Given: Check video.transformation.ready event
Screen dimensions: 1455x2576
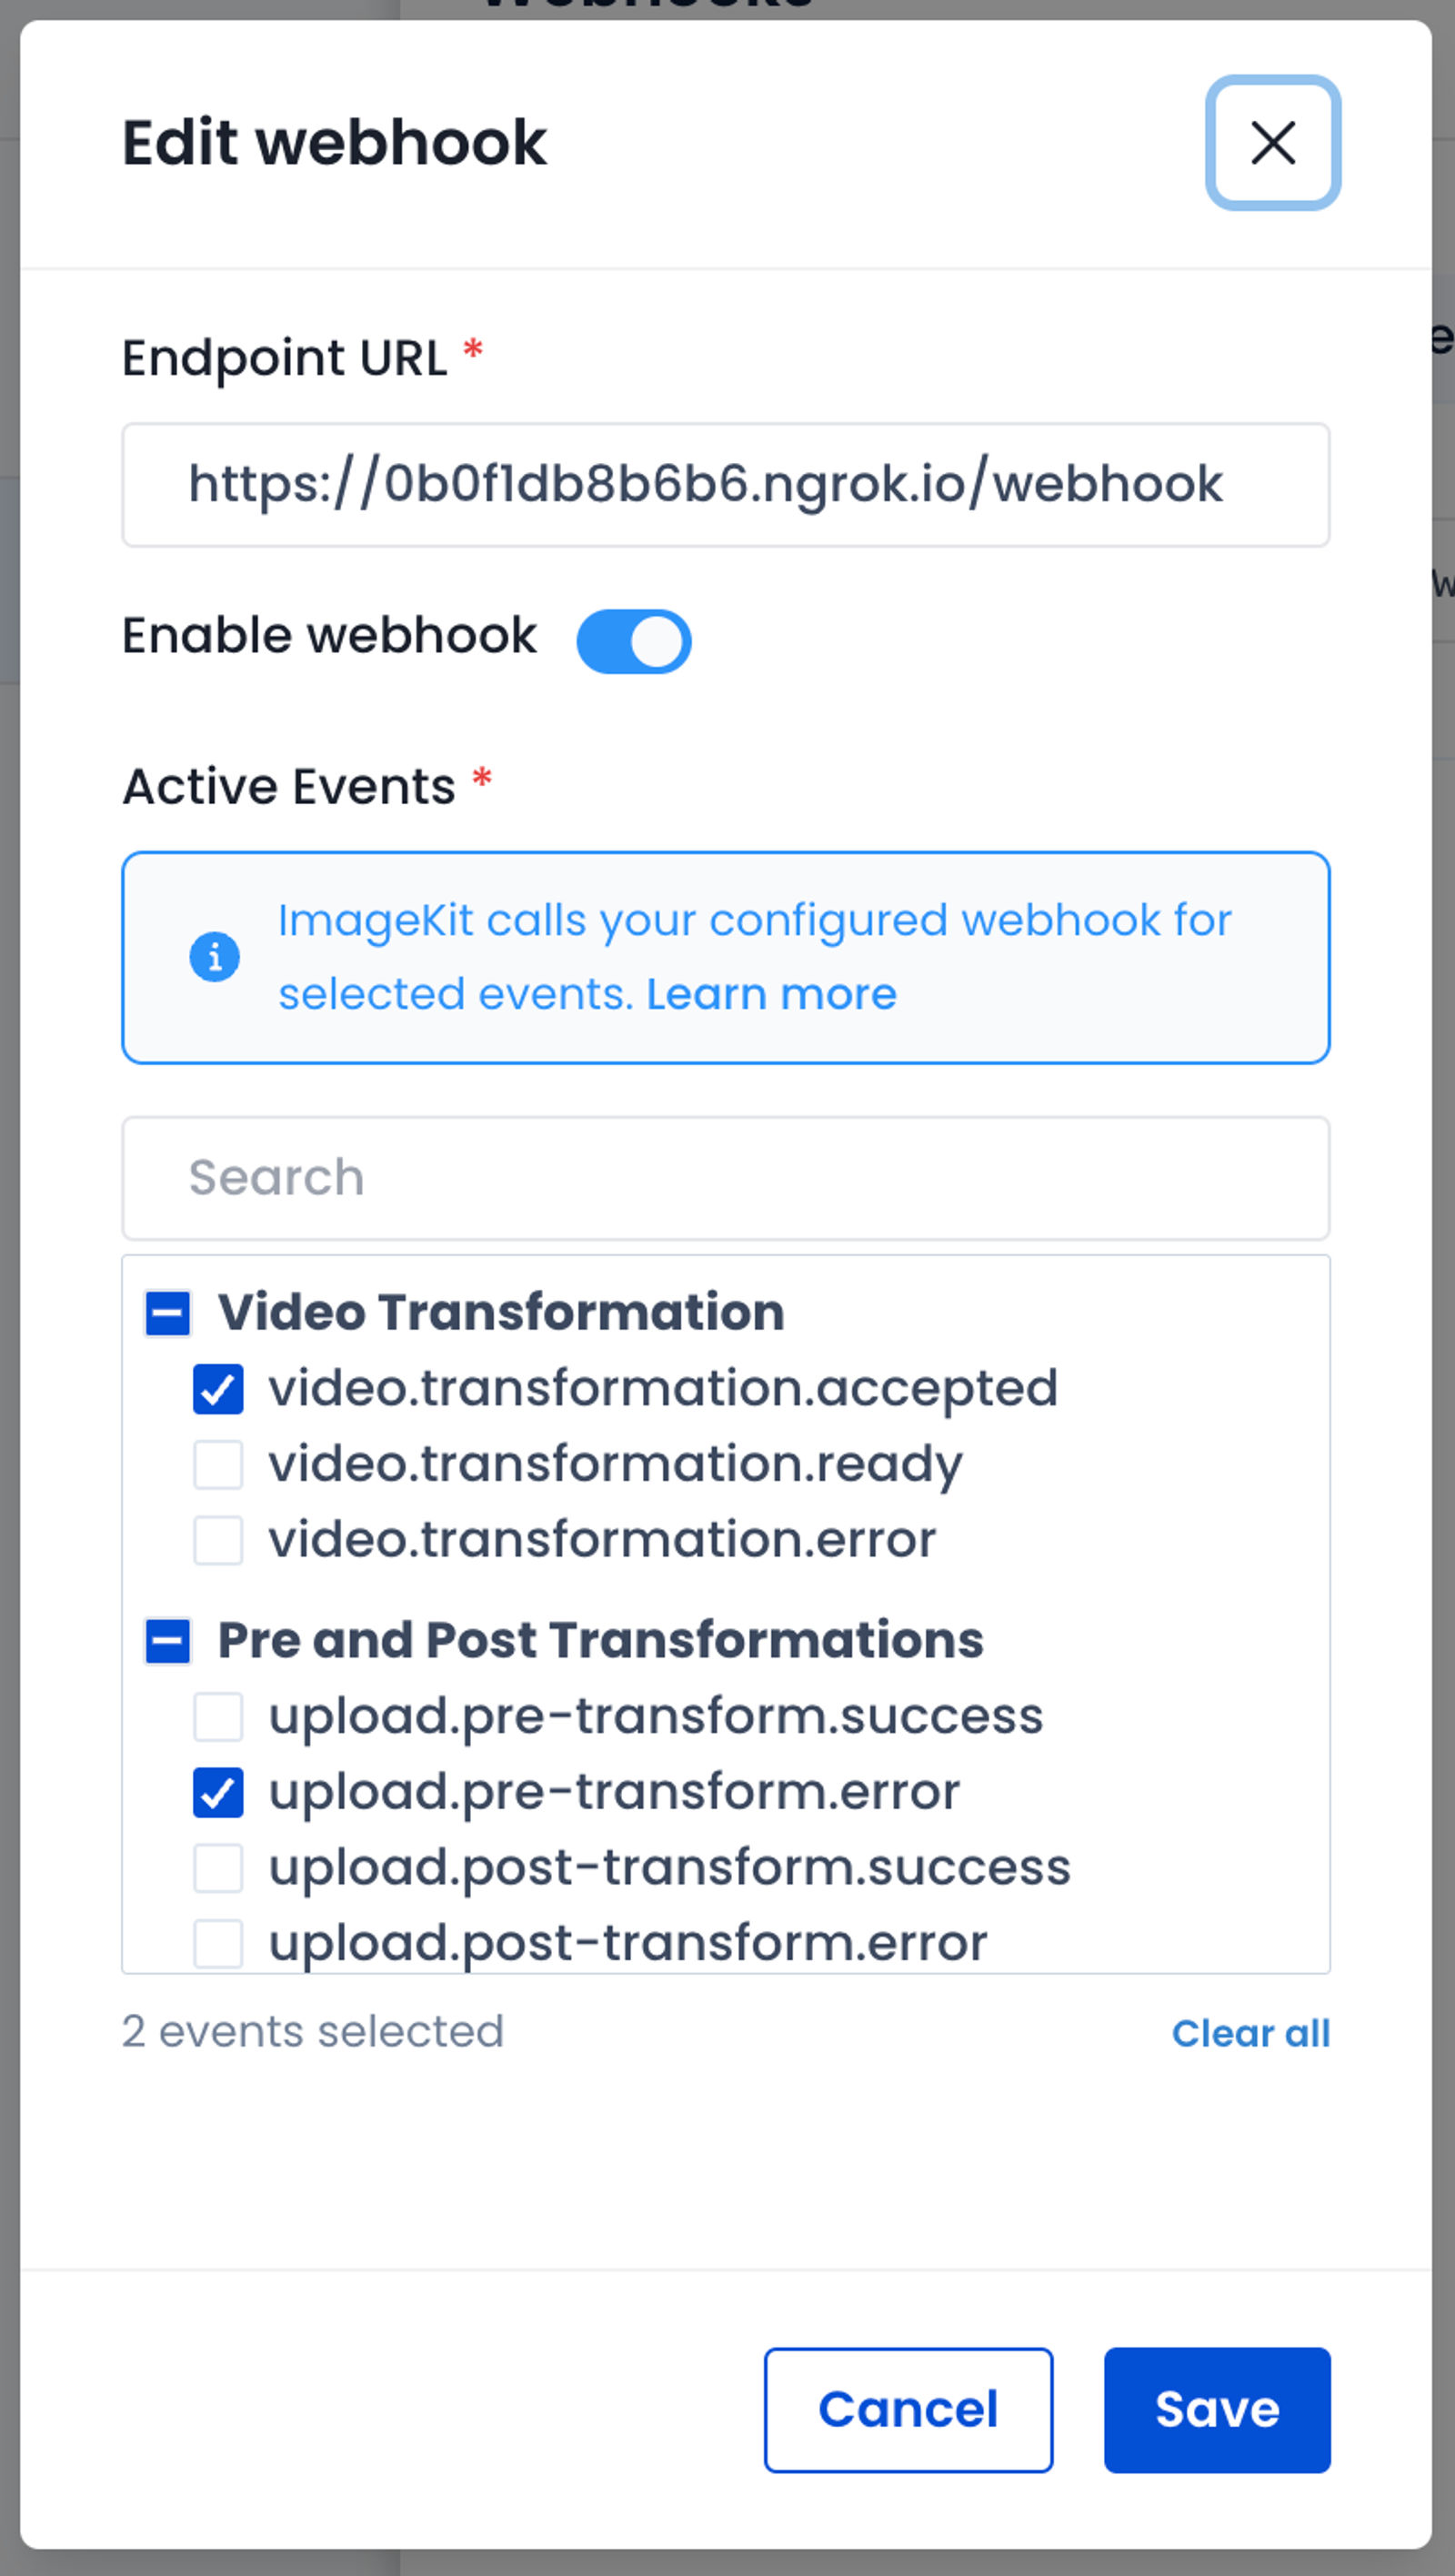Looking at the screenshot, I should [x=218, y=1465].
